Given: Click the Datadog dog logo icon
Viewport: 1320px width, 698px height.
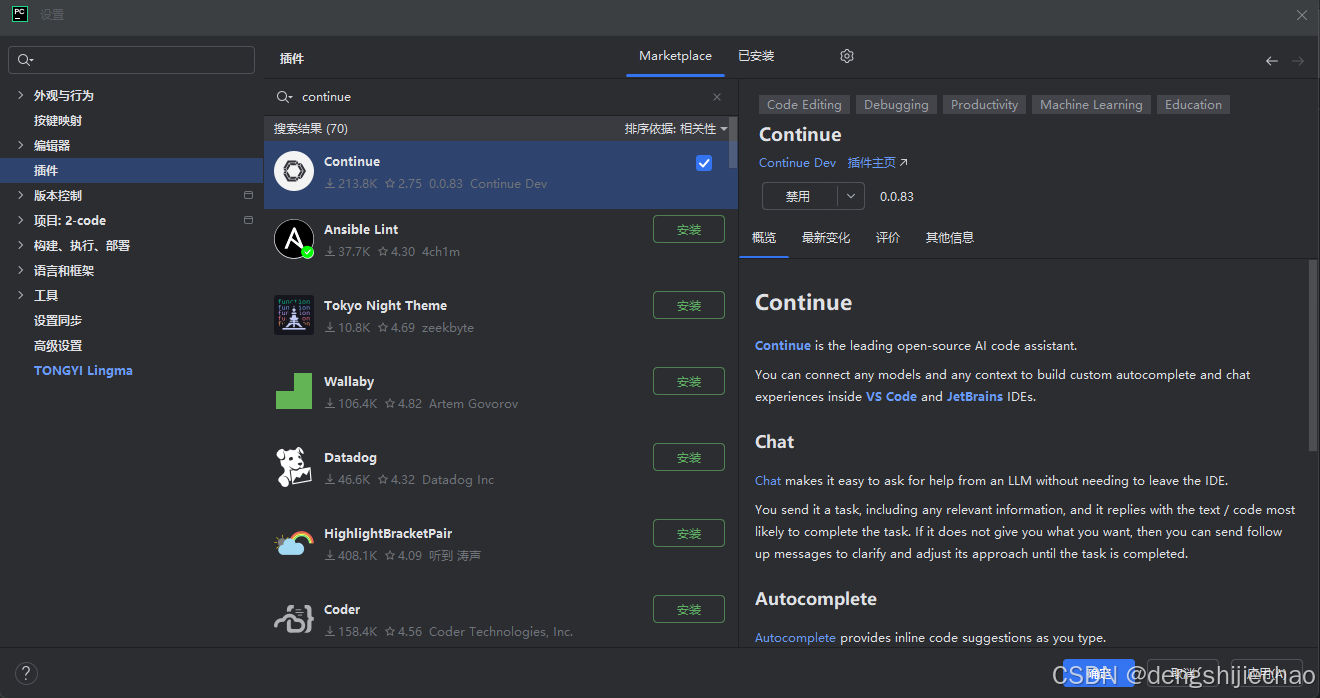Looking at the screenshot, I should (x=294, y=467).
